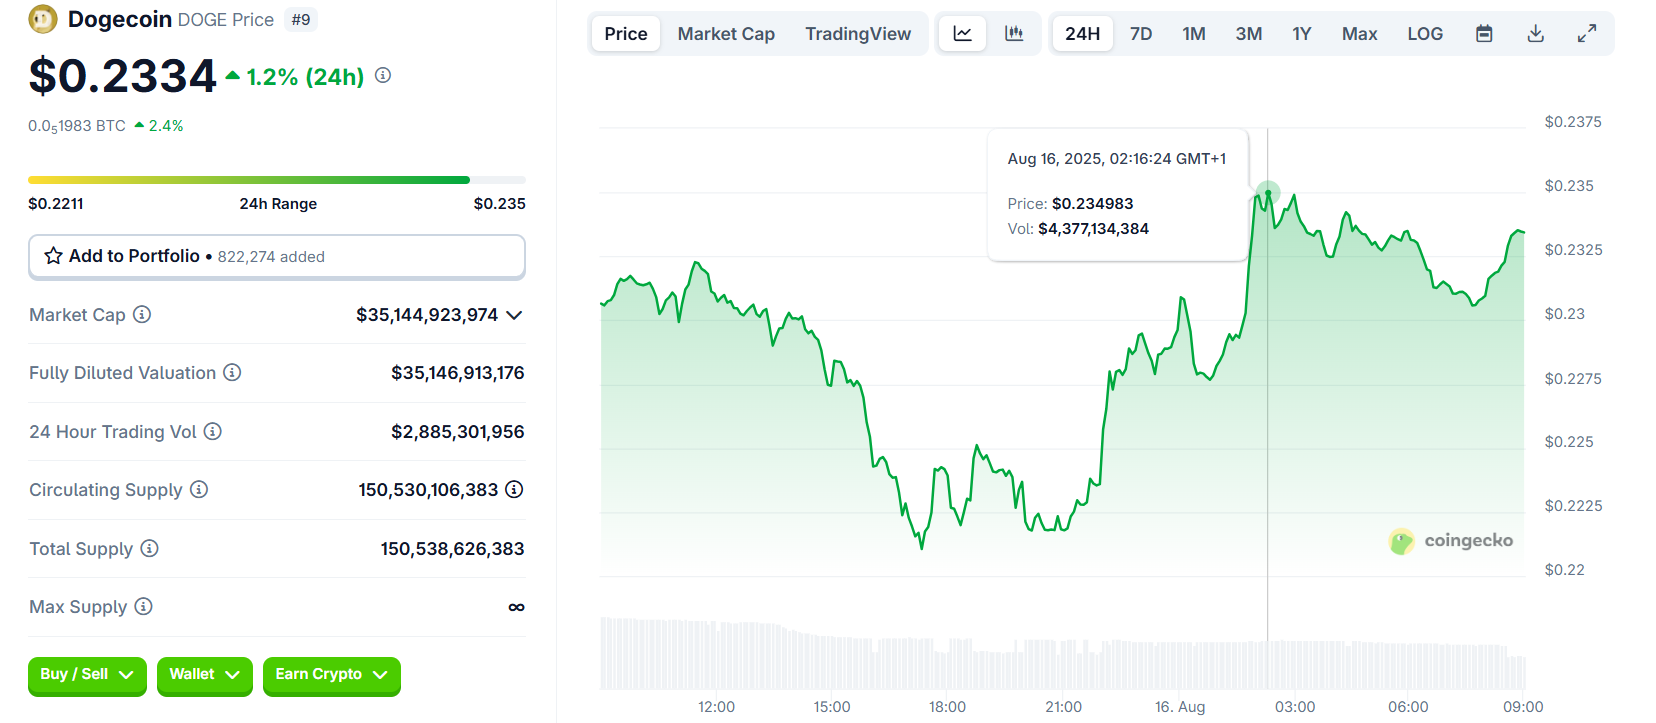The width and height of the screenshot is (1656, 723).
Task: Select the 24H time range
Action: 1082,34
